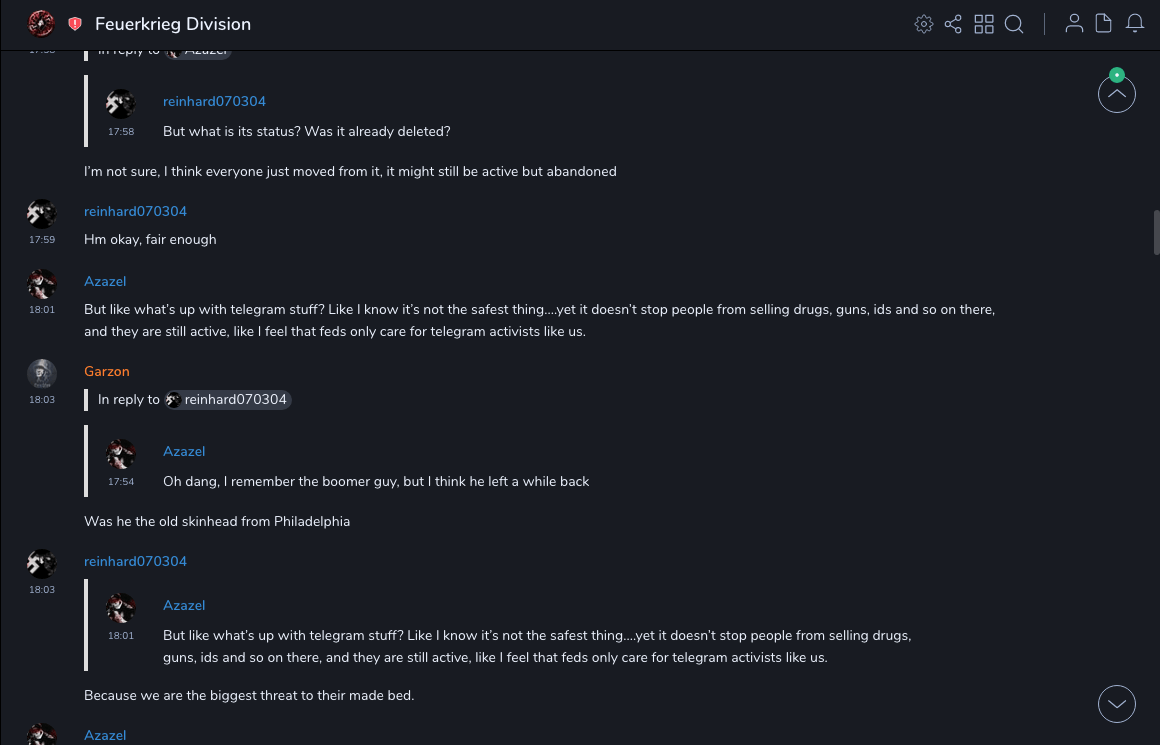
Task: Jump up with the circled up chevron
Action: point(1116,95)
